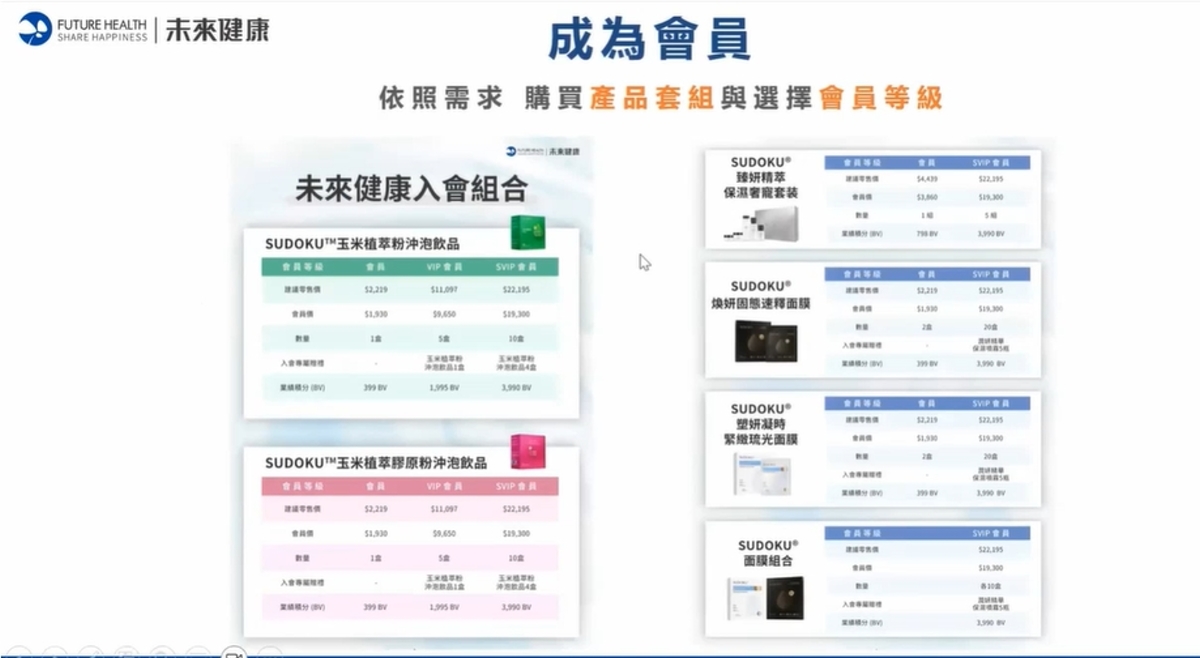Click the black solid-release face mask image
1200x658 pixels.
point(762,340)
